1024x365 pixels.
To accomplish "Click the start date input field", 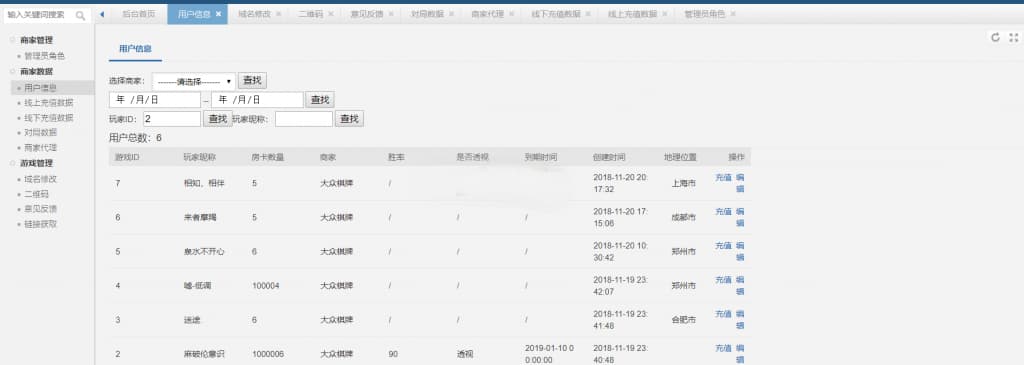I will pos(155,100).
